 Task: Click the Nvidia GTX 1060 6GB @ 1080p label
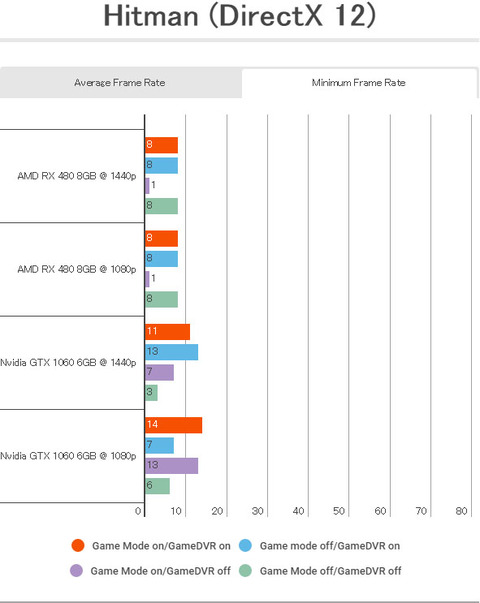pyautogui.click(x=68, y=456)
